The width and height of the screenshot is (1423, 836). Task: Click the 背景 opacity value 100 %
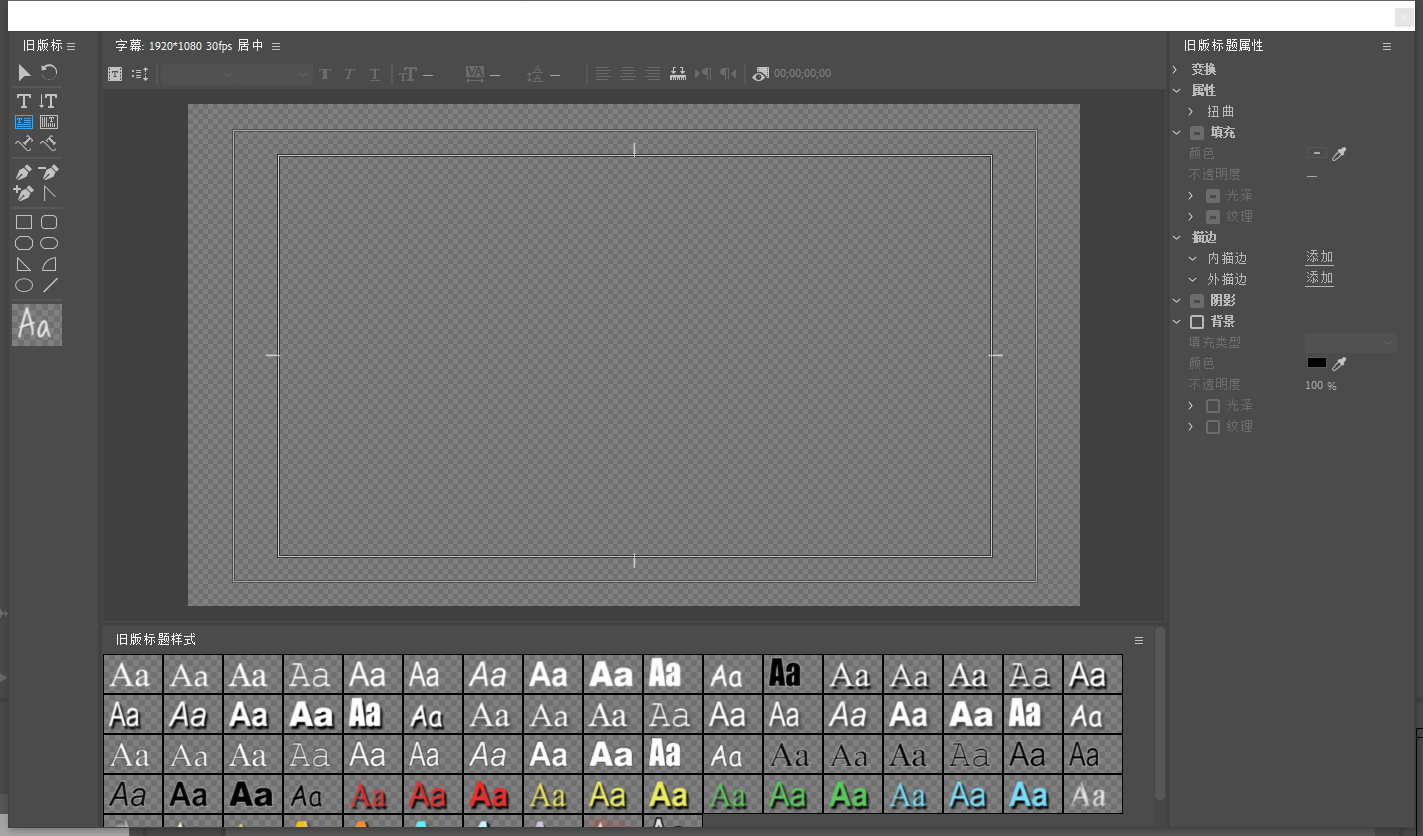(x=1320, y=385)
